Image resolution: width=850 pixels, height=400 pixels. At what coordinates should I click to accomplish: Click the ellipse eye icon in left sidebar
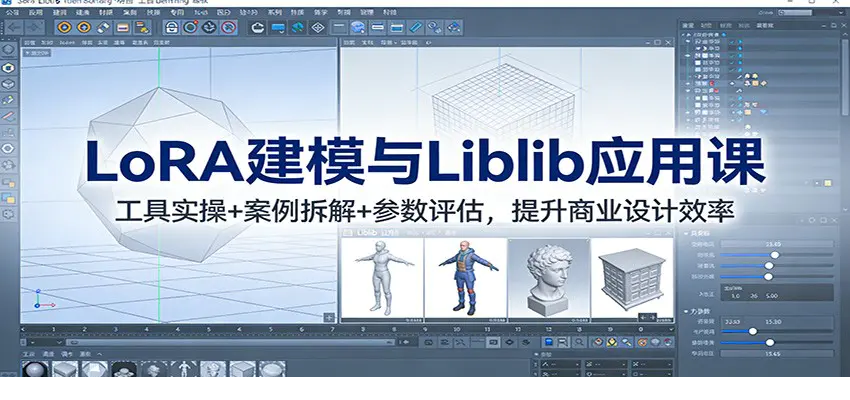click(x=8, y=149)
